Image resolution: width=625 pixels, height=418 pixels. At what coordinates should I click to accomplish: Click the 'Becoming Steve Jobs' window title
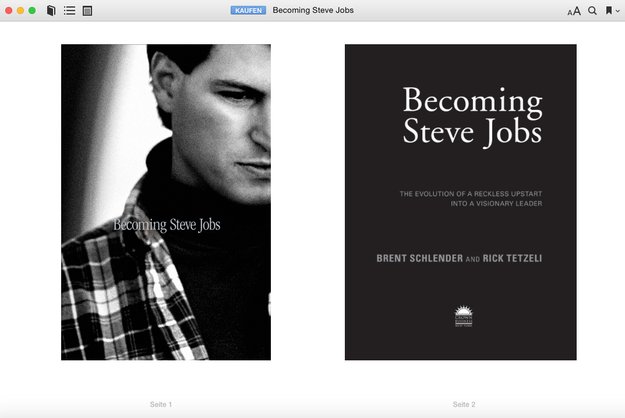(x=313, y=10)
